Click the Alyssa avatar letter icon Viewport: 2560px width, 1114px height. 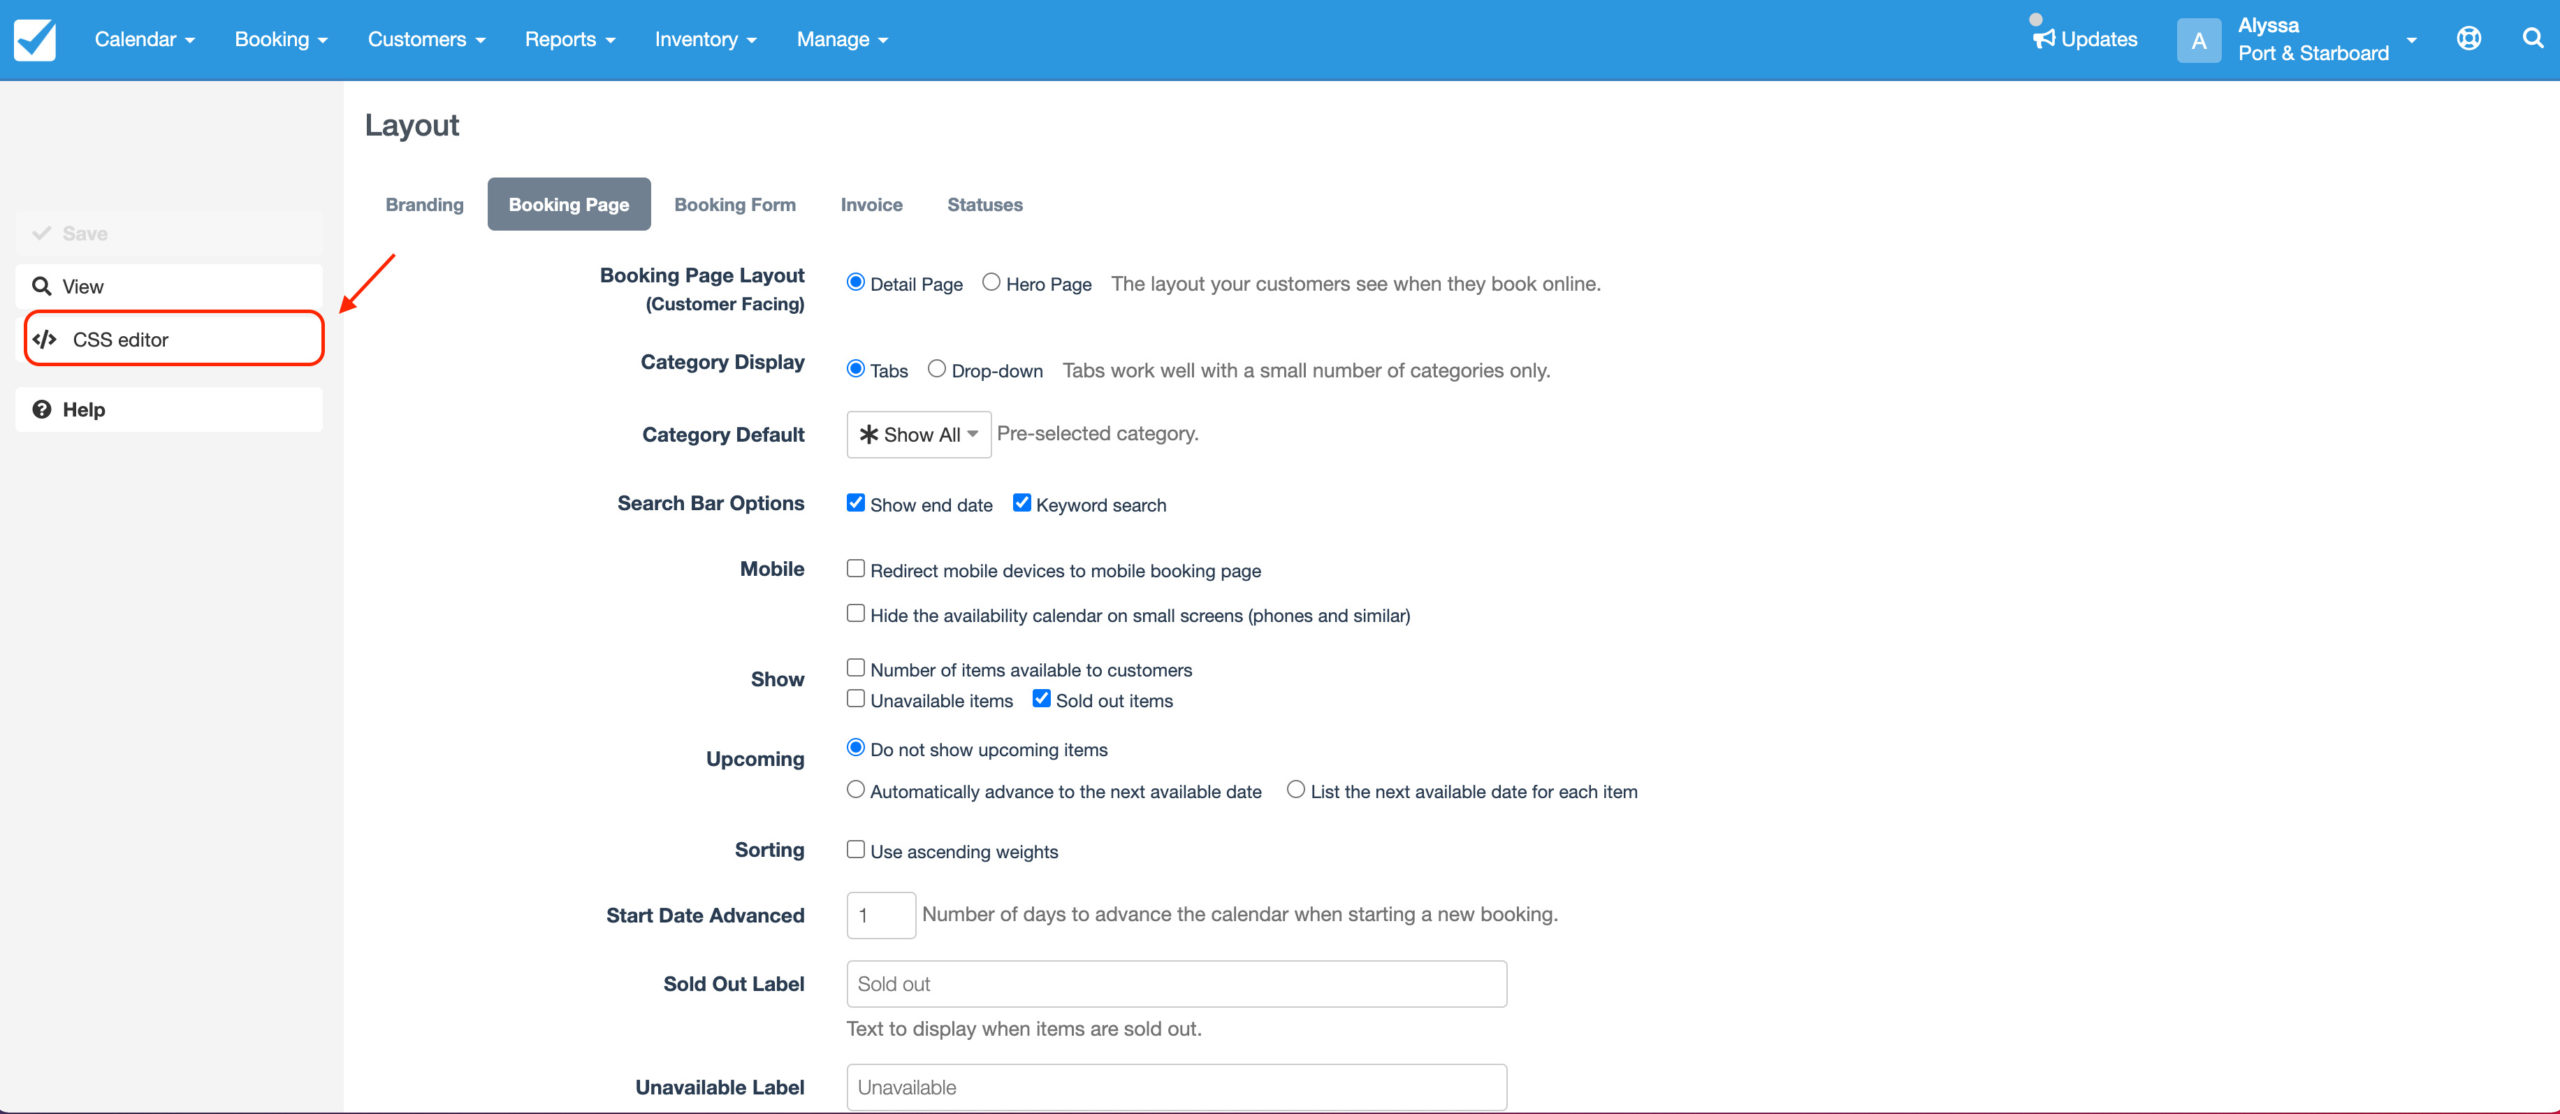click(x=2198, y=41)
